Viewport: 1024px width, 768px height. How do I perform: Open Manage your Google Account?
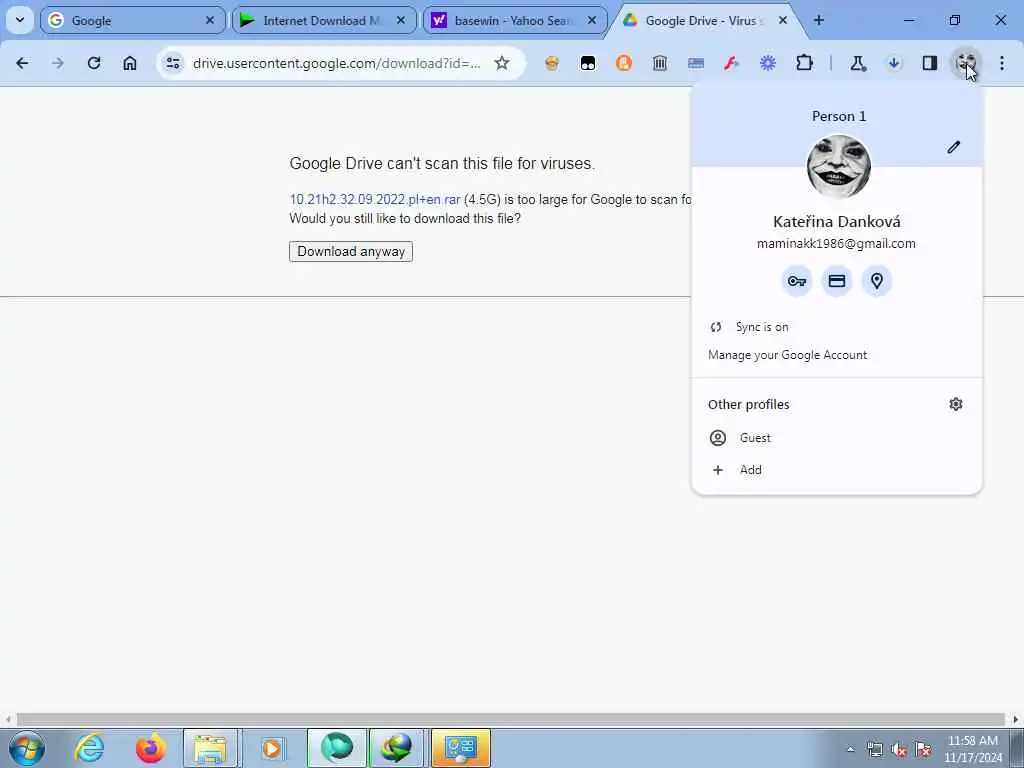tap(837, 355)
